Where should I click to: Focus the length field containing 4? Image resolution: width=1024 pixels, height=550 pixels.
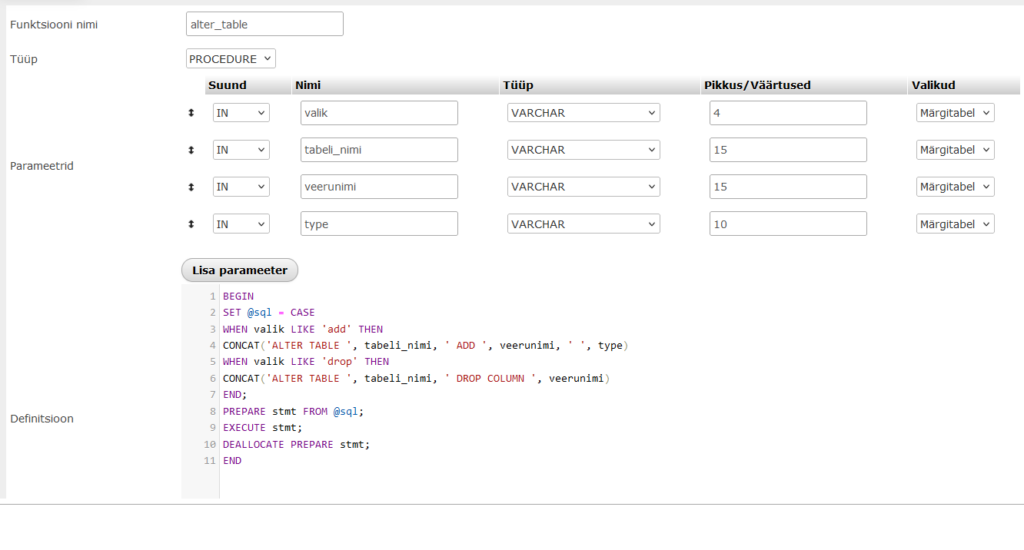pyautogui.click(x=787, y=113)
